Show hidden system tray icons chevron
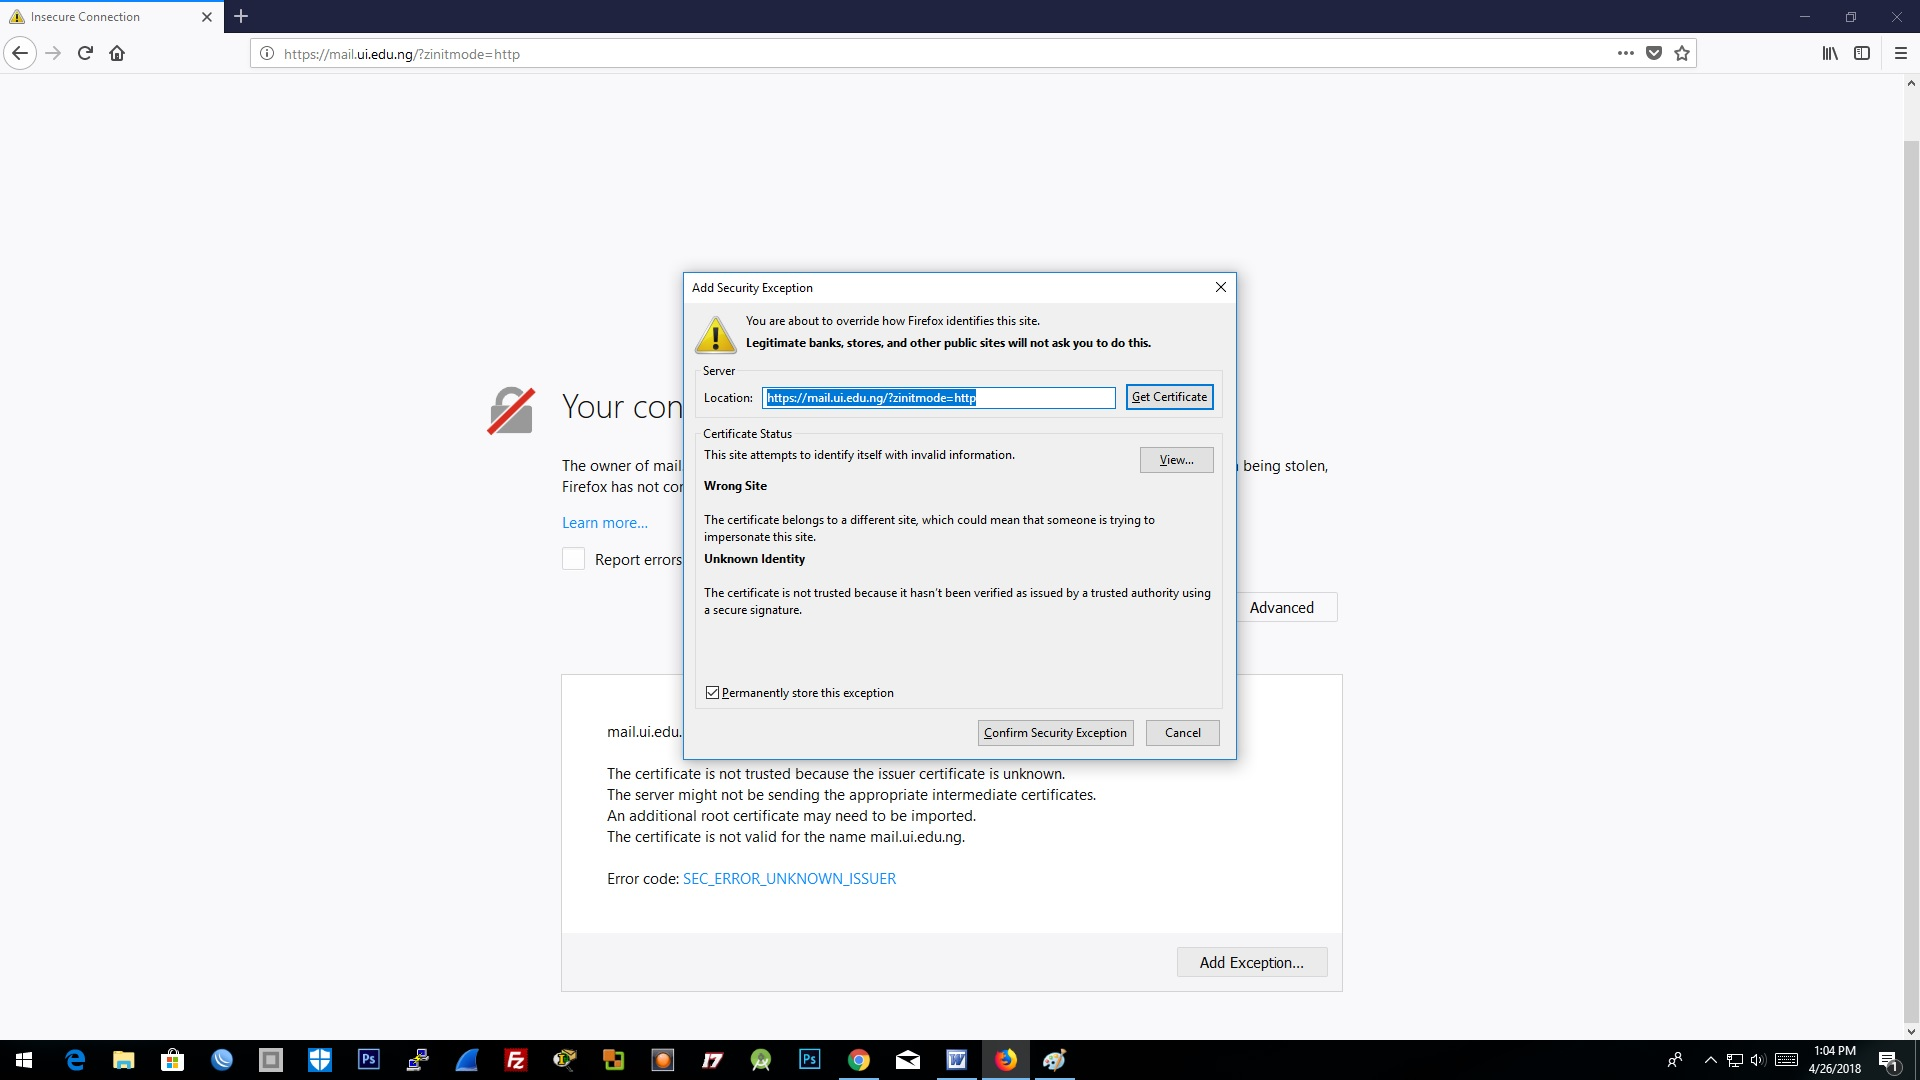 (1710, 1060)
